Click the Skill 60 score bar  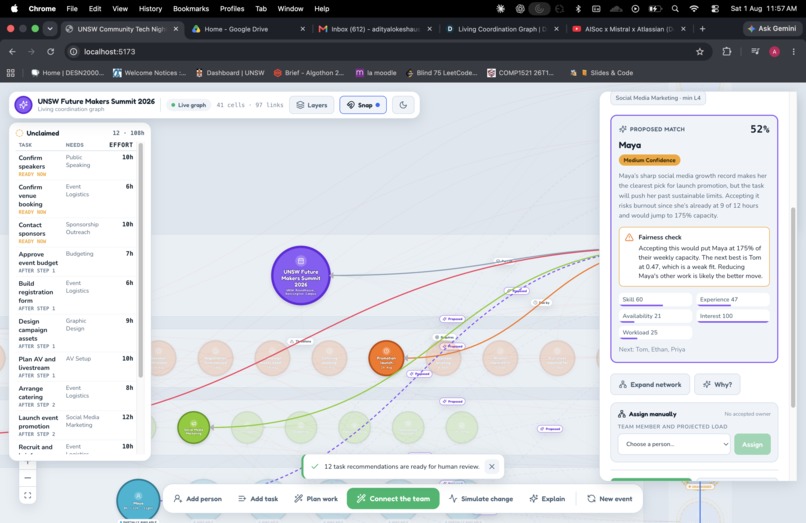[x=655, y=300]
